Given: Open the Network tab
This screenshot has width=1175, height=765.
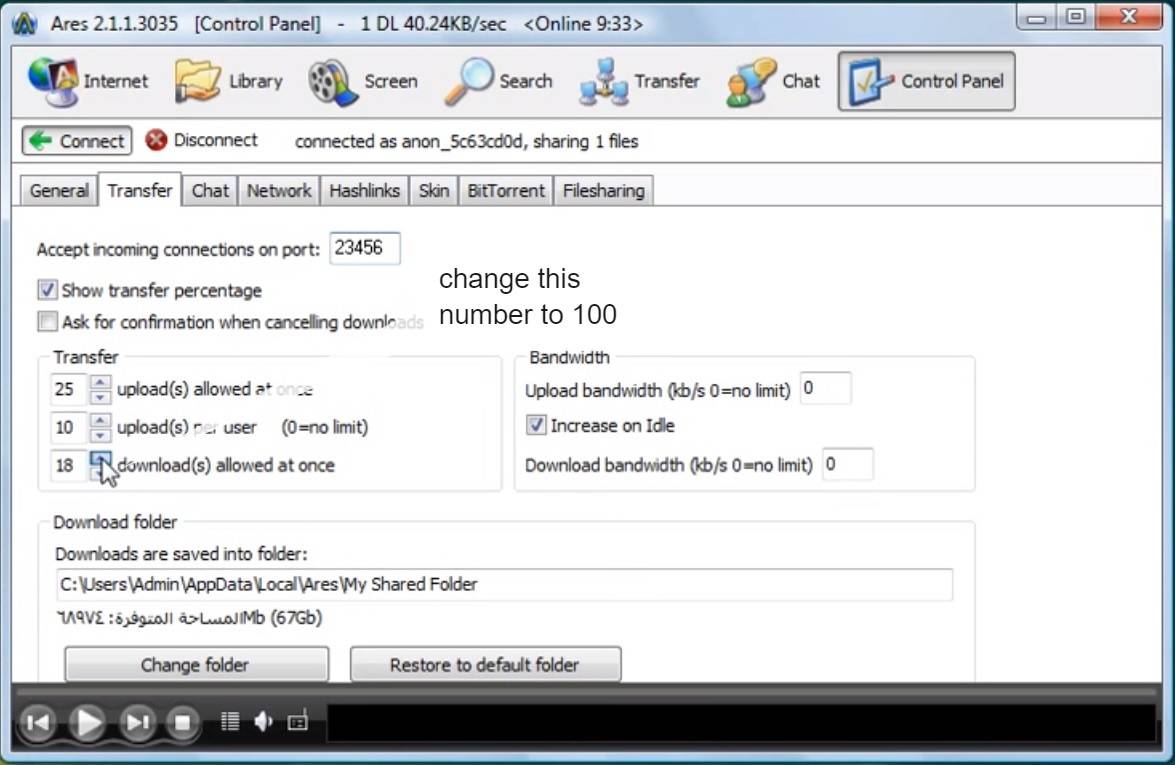Looking at the screenshot, I should coord(279,191).
